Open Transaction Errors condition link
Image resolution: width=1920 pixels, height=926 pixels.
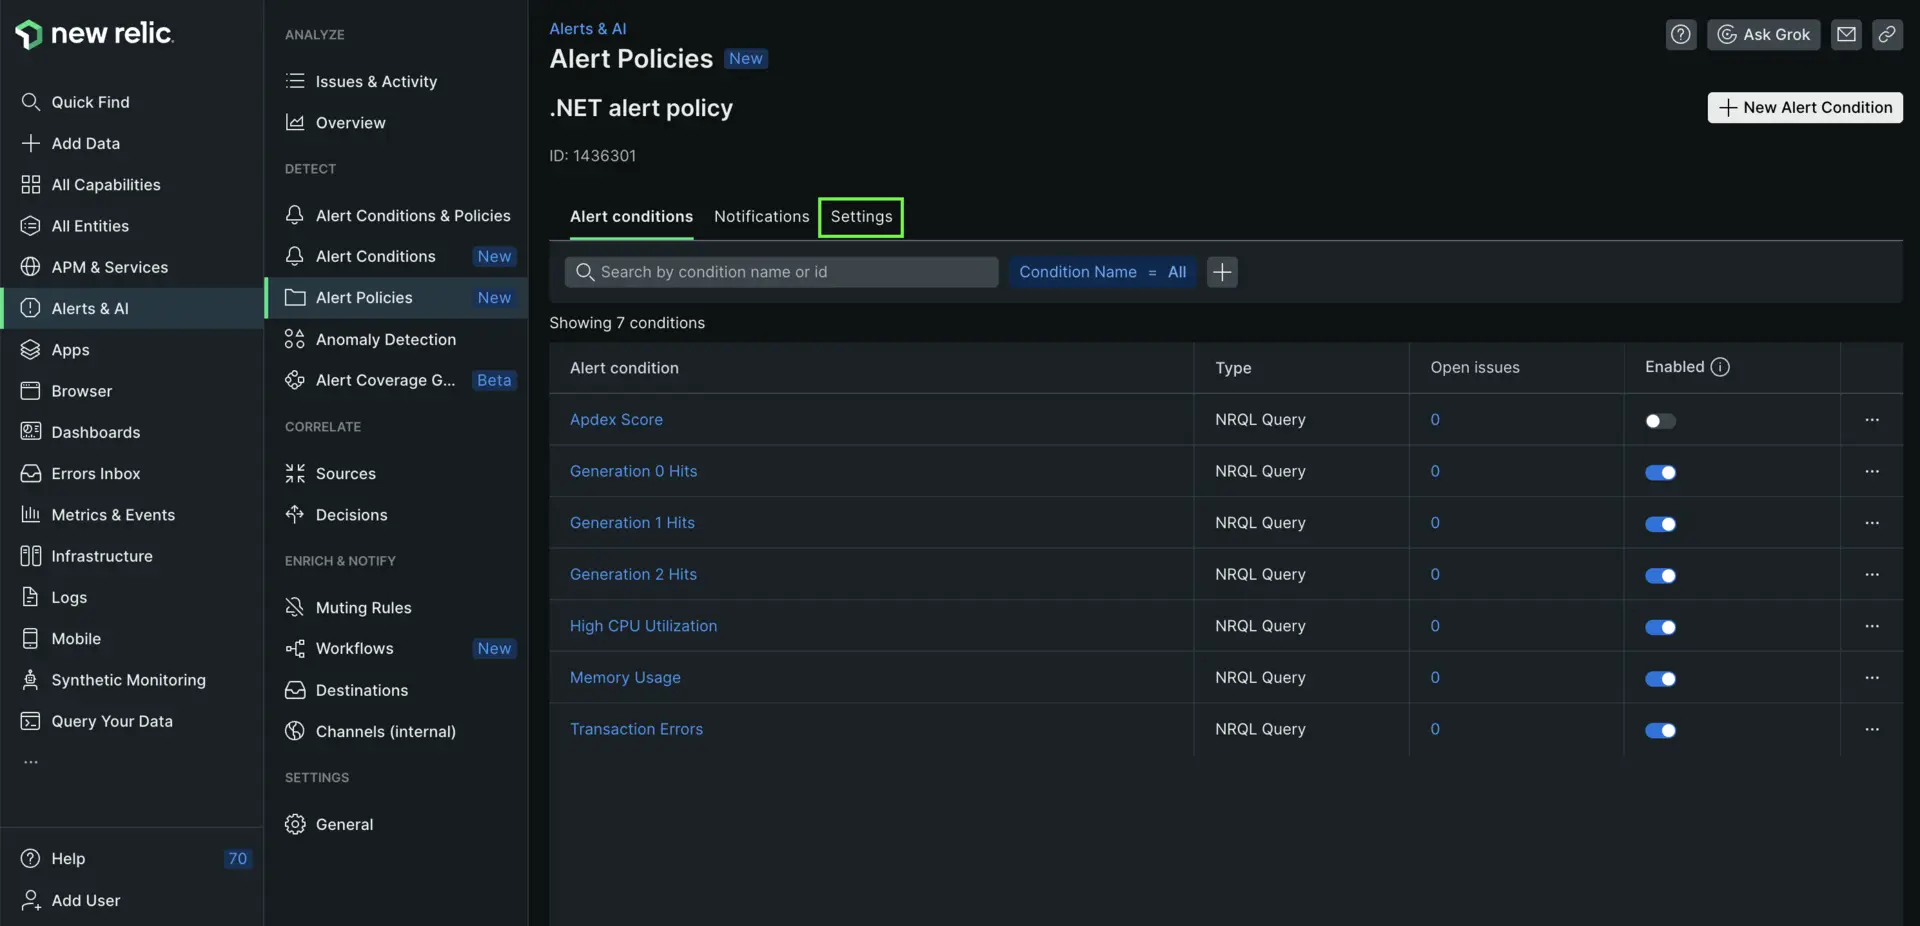636,729
